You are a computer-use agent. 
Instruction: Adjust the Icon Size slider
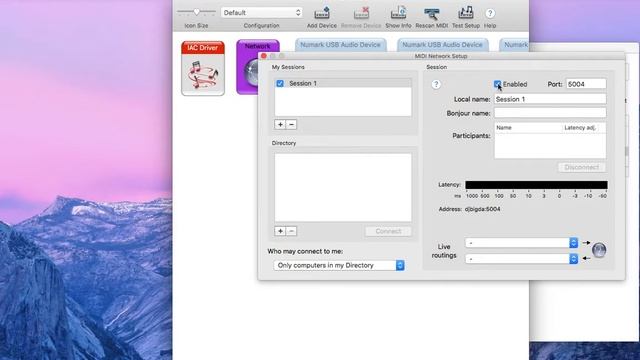click(196, 12)
